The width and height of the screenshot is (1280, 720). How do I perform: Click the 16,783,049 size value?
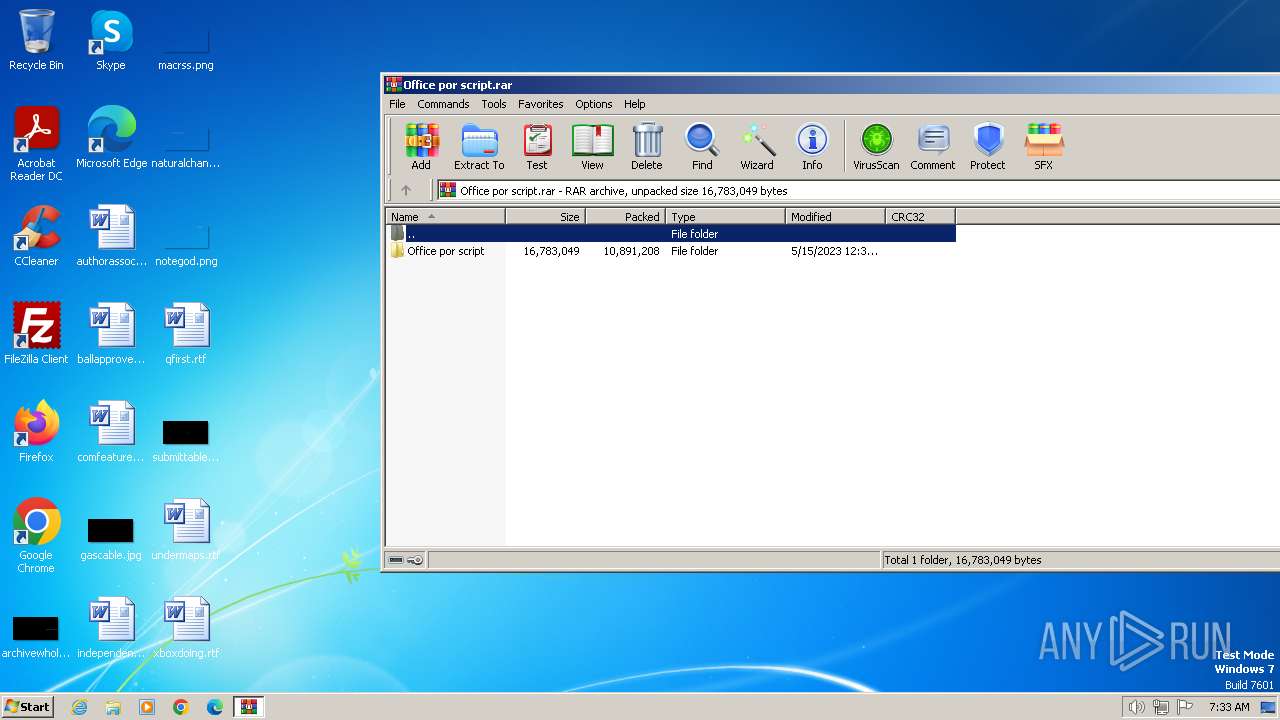(x=551, y=251)
